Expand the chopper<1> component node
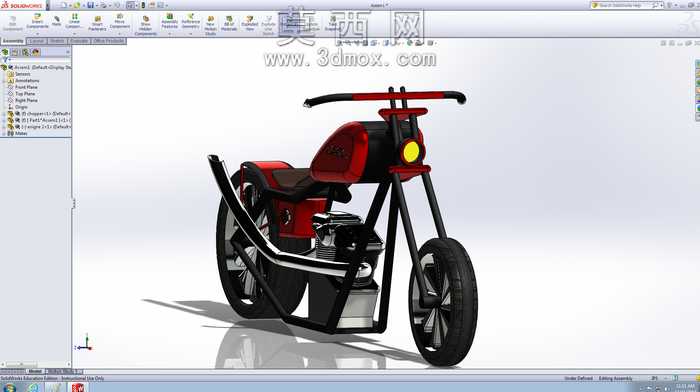This screenshot has height=392, width=700. point(4,114)
